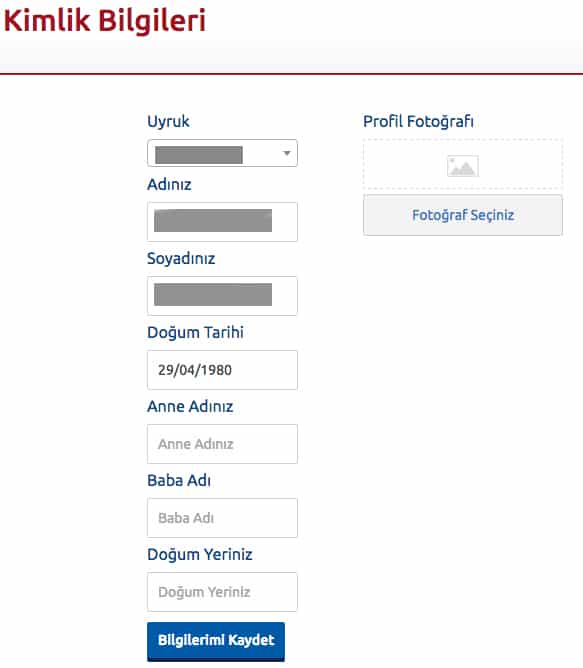
Task: Click the Doğum Yeriniz input field
Action: pyautogui.click(x=222, y=592)
